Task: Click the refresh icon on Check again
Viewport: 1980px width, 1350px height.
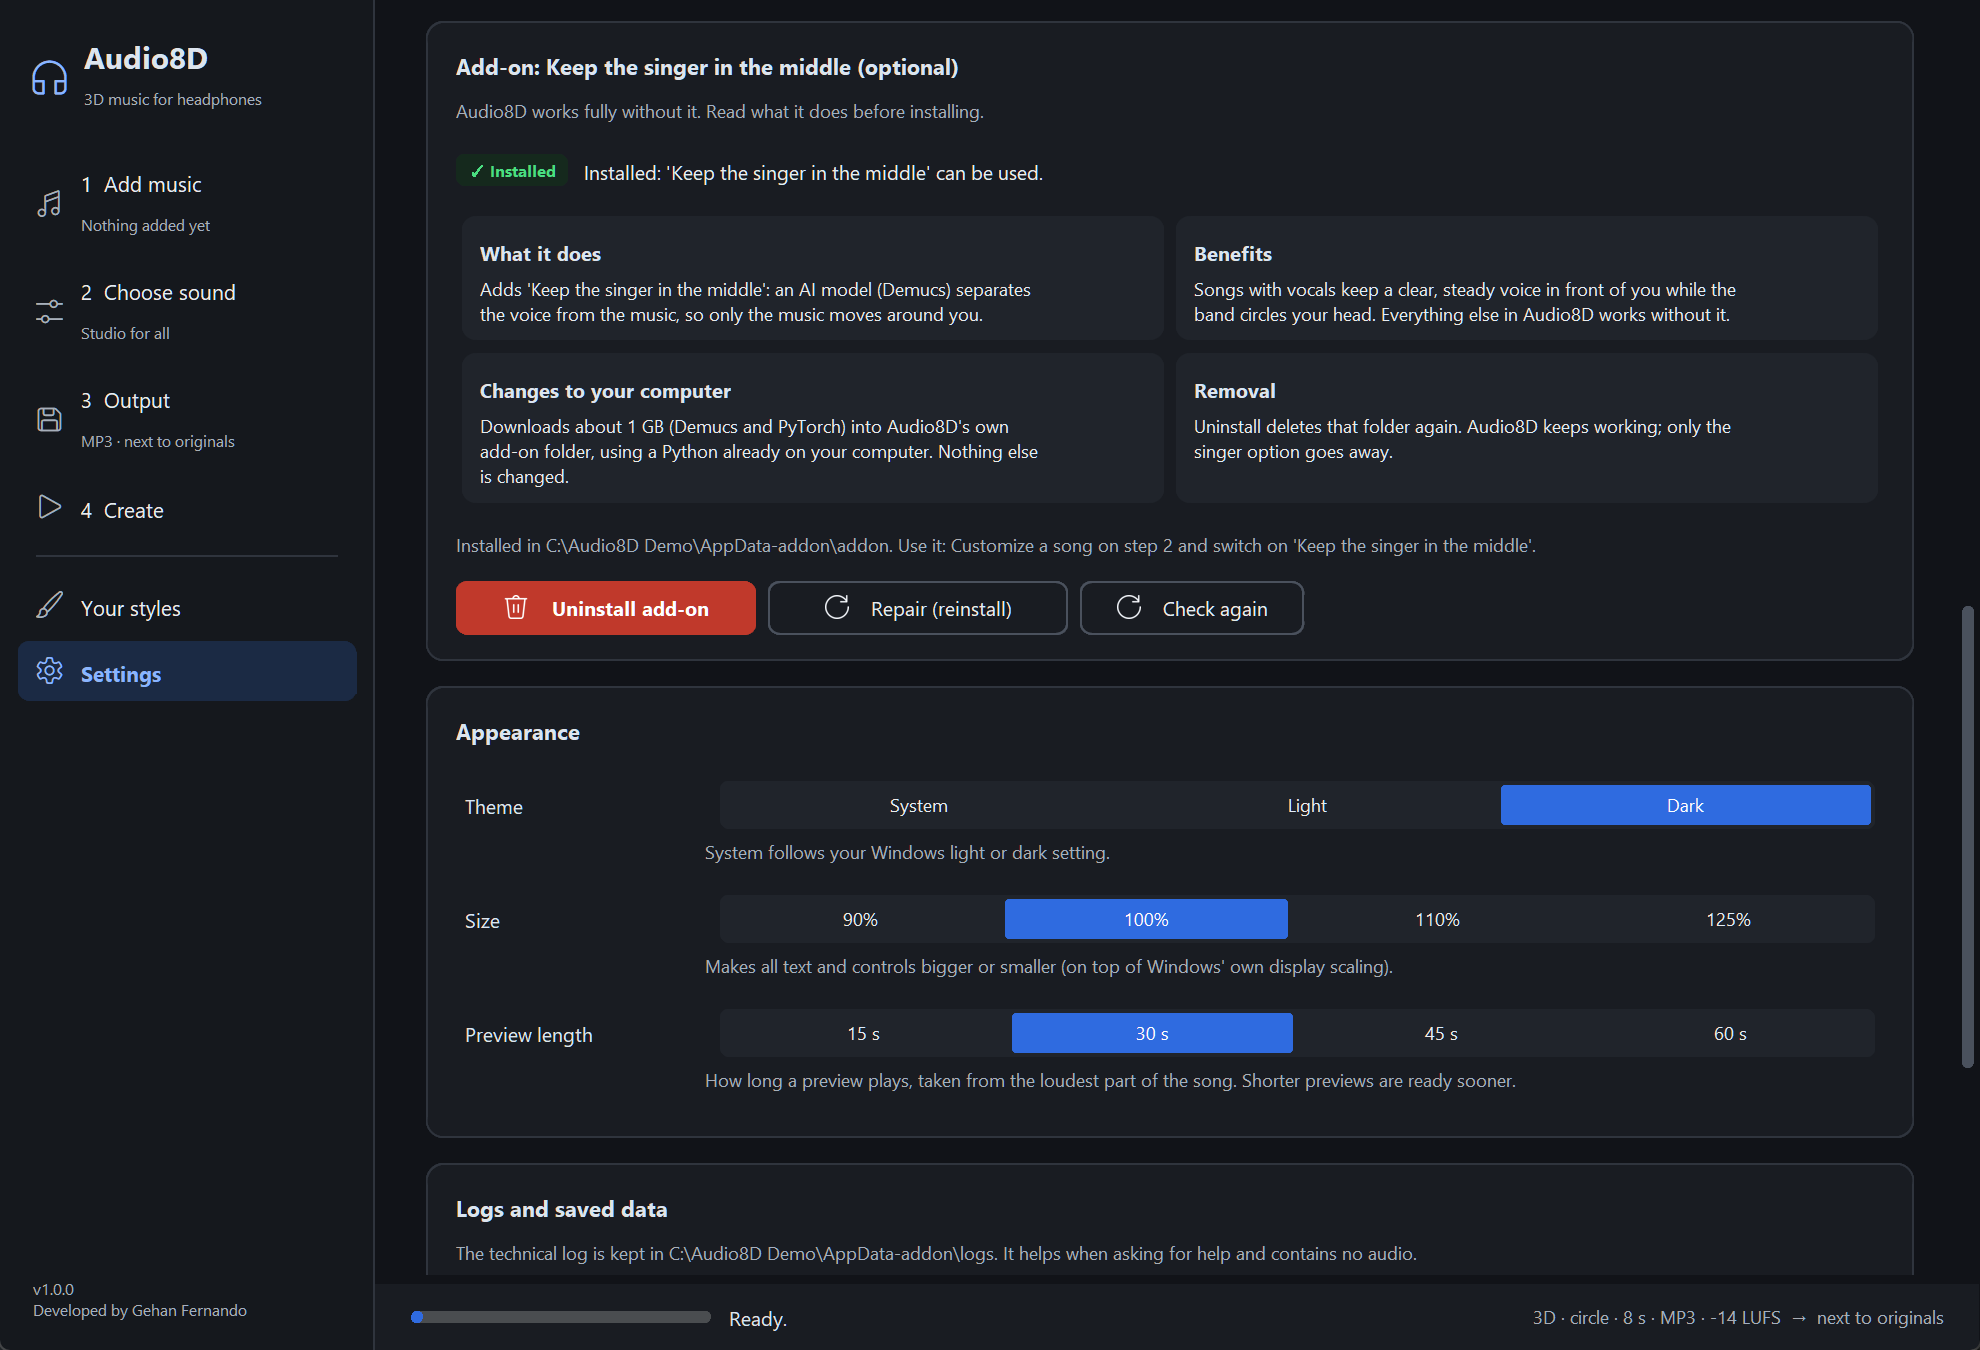Action: 1129,607
